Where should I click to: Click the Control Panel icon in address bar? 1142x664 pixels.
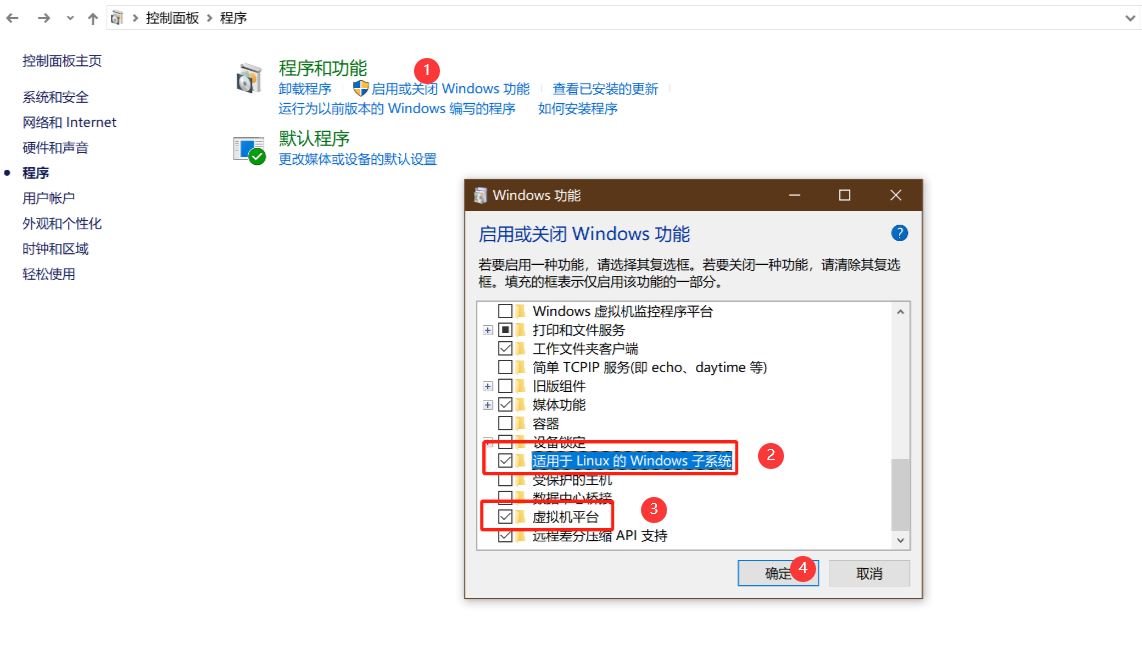117,18
